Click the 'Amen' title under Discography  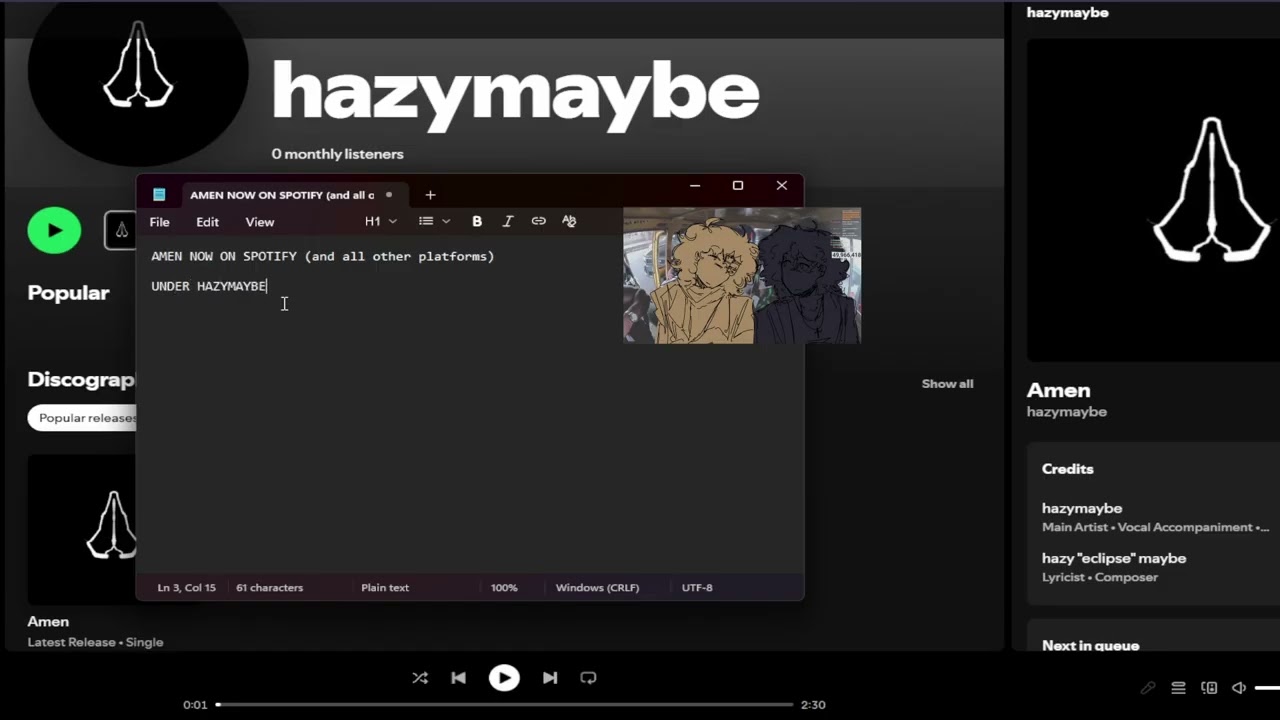48,622
